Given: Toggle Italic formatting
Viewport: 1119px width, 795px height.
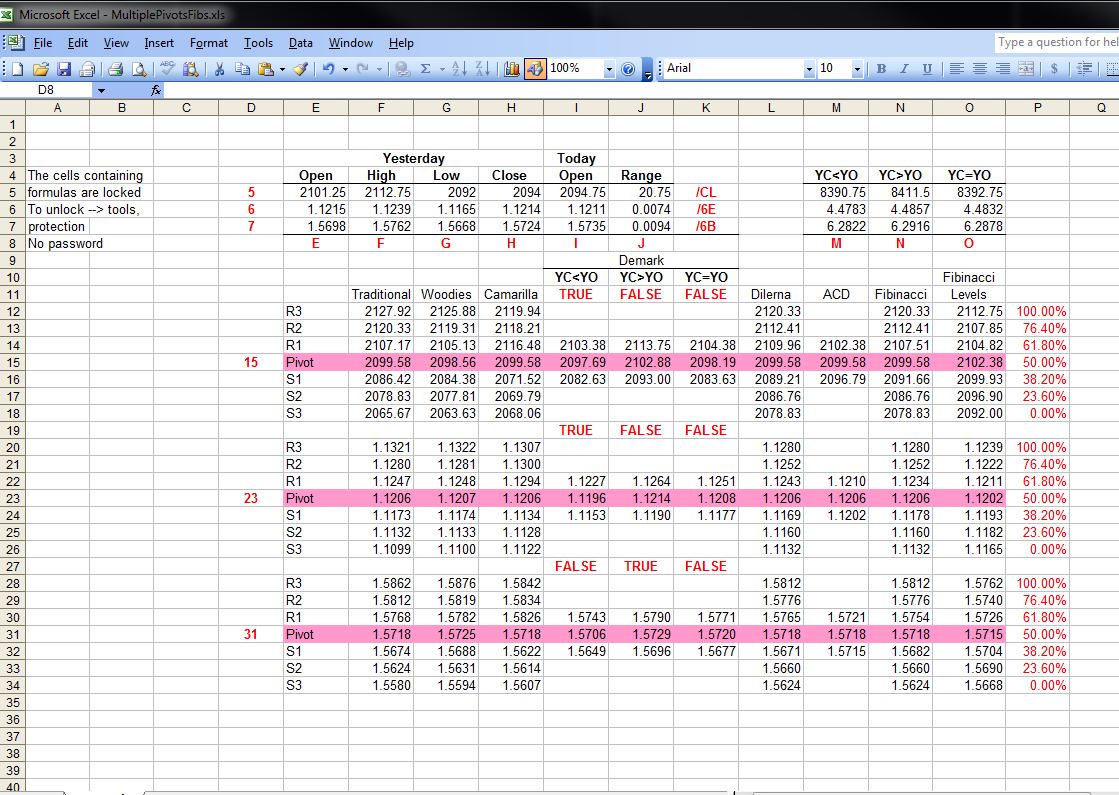Looking at the screenshot, I should [x=904, y=69].
